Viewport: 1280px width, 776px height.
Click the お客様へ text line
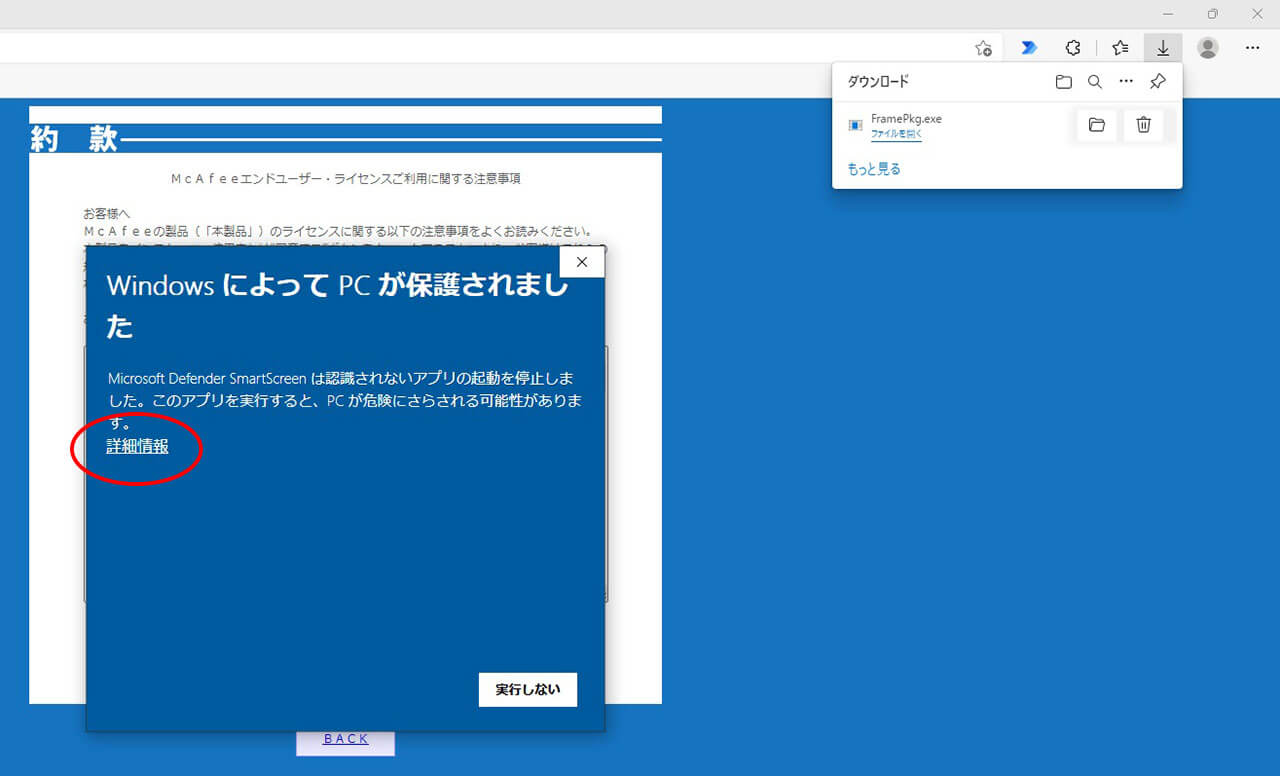pyautogui.click(x=107, y=214)
